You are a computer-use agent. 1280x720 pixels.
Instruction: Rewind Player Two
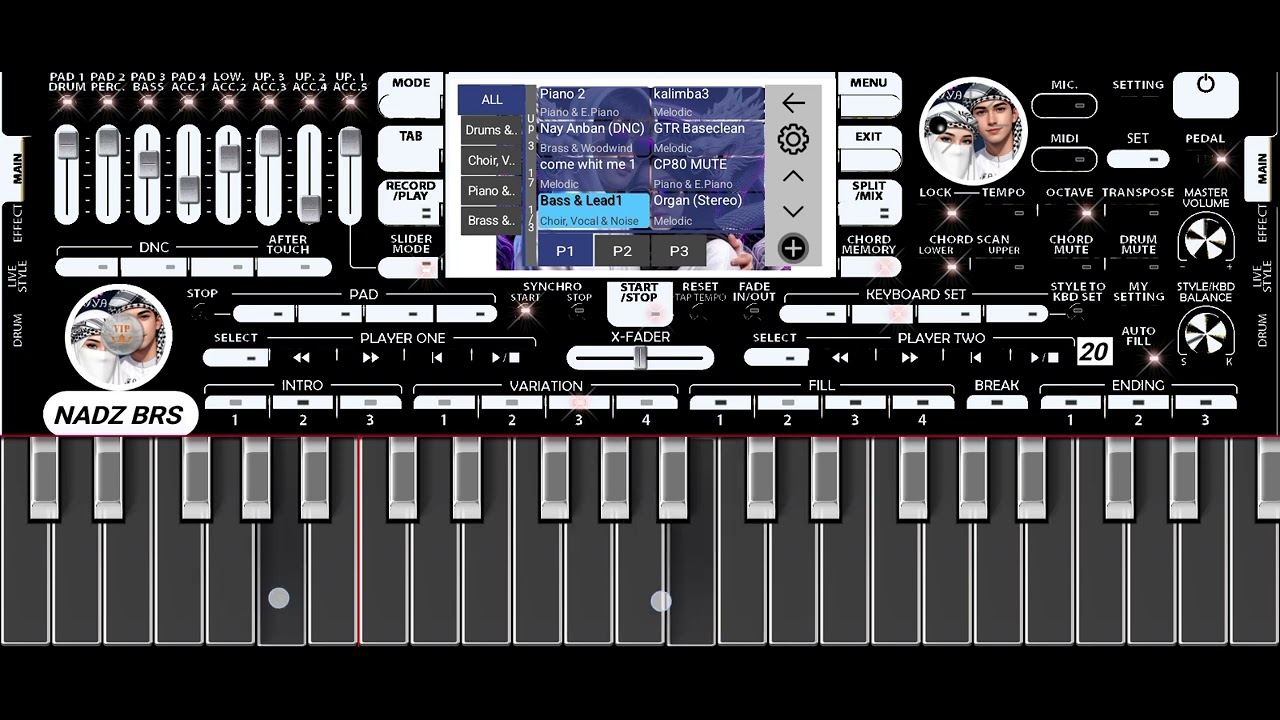click(840, 357)
